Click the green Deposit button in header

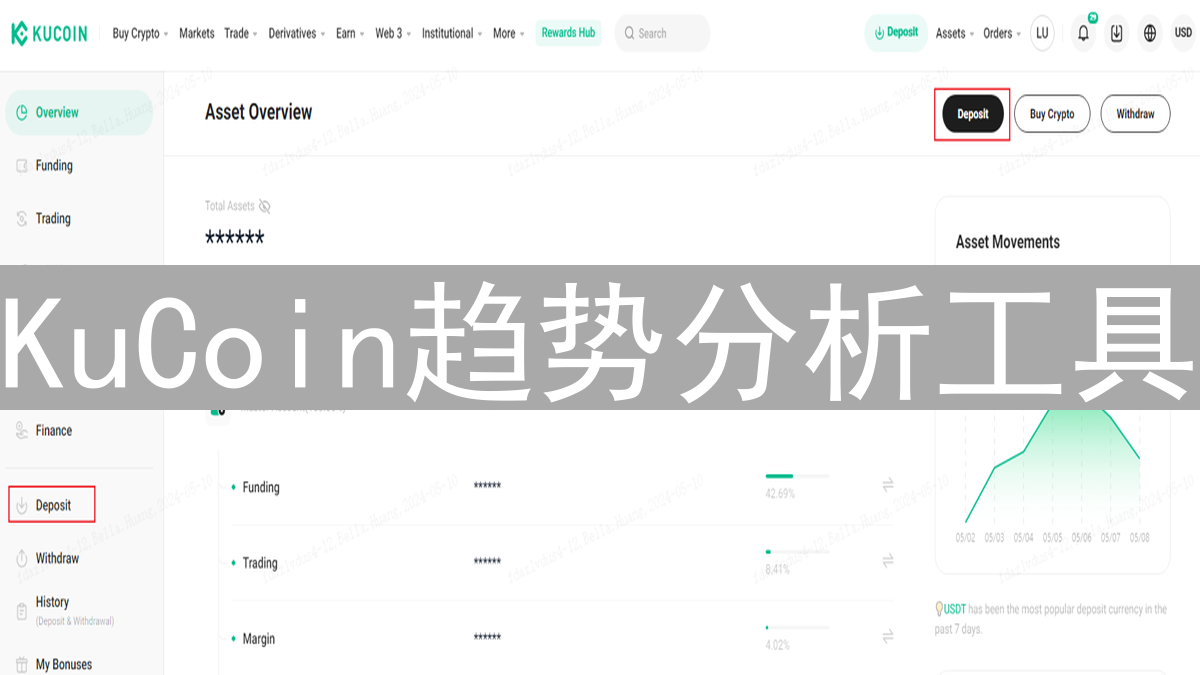pos(896,33)
